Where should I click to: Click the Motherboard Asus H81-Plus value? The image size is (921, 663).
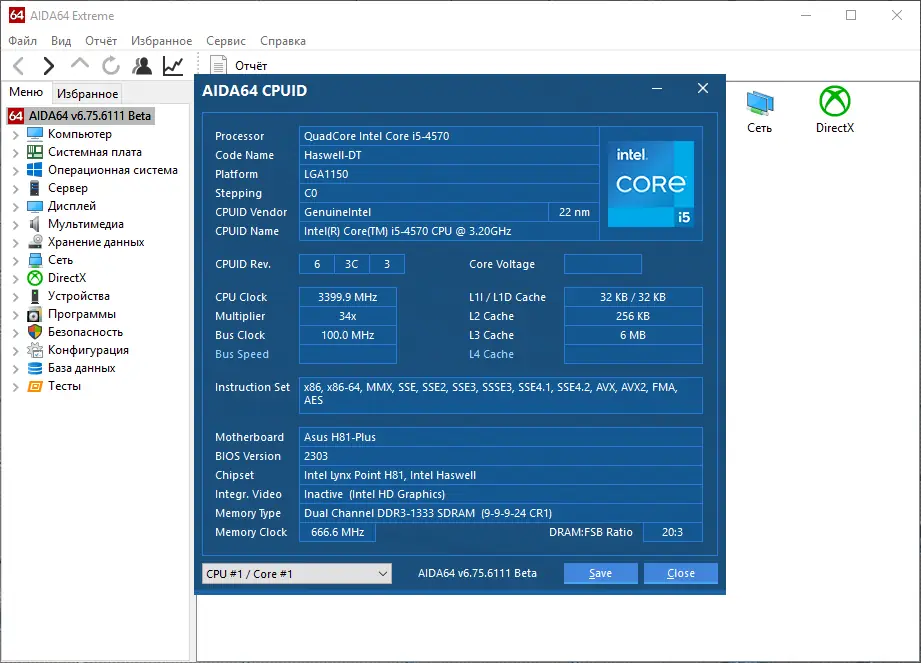pos(500,437)
